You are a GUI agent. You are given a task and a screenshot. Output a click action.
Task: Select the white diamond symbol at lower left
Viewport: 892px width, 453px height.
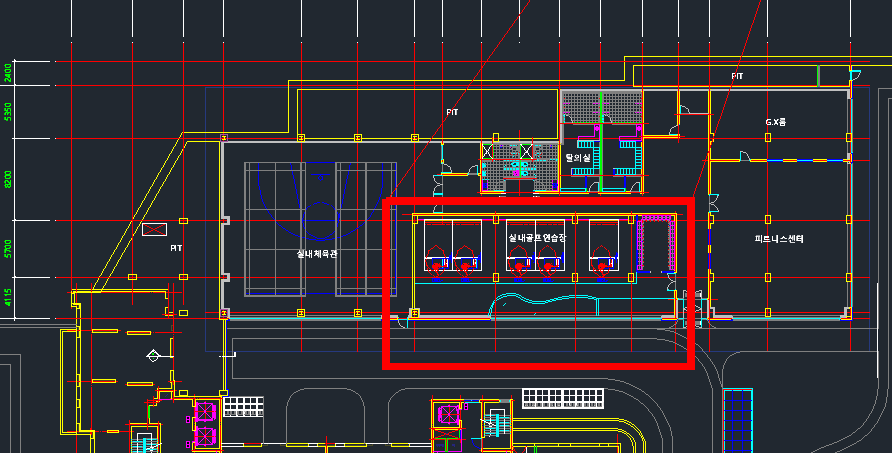(x=153, y=355)
